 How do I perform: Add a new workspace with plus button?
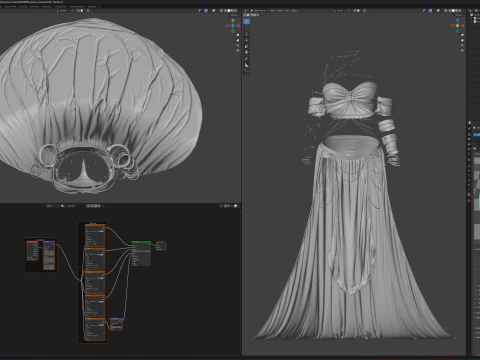click(x=99, y=6)
